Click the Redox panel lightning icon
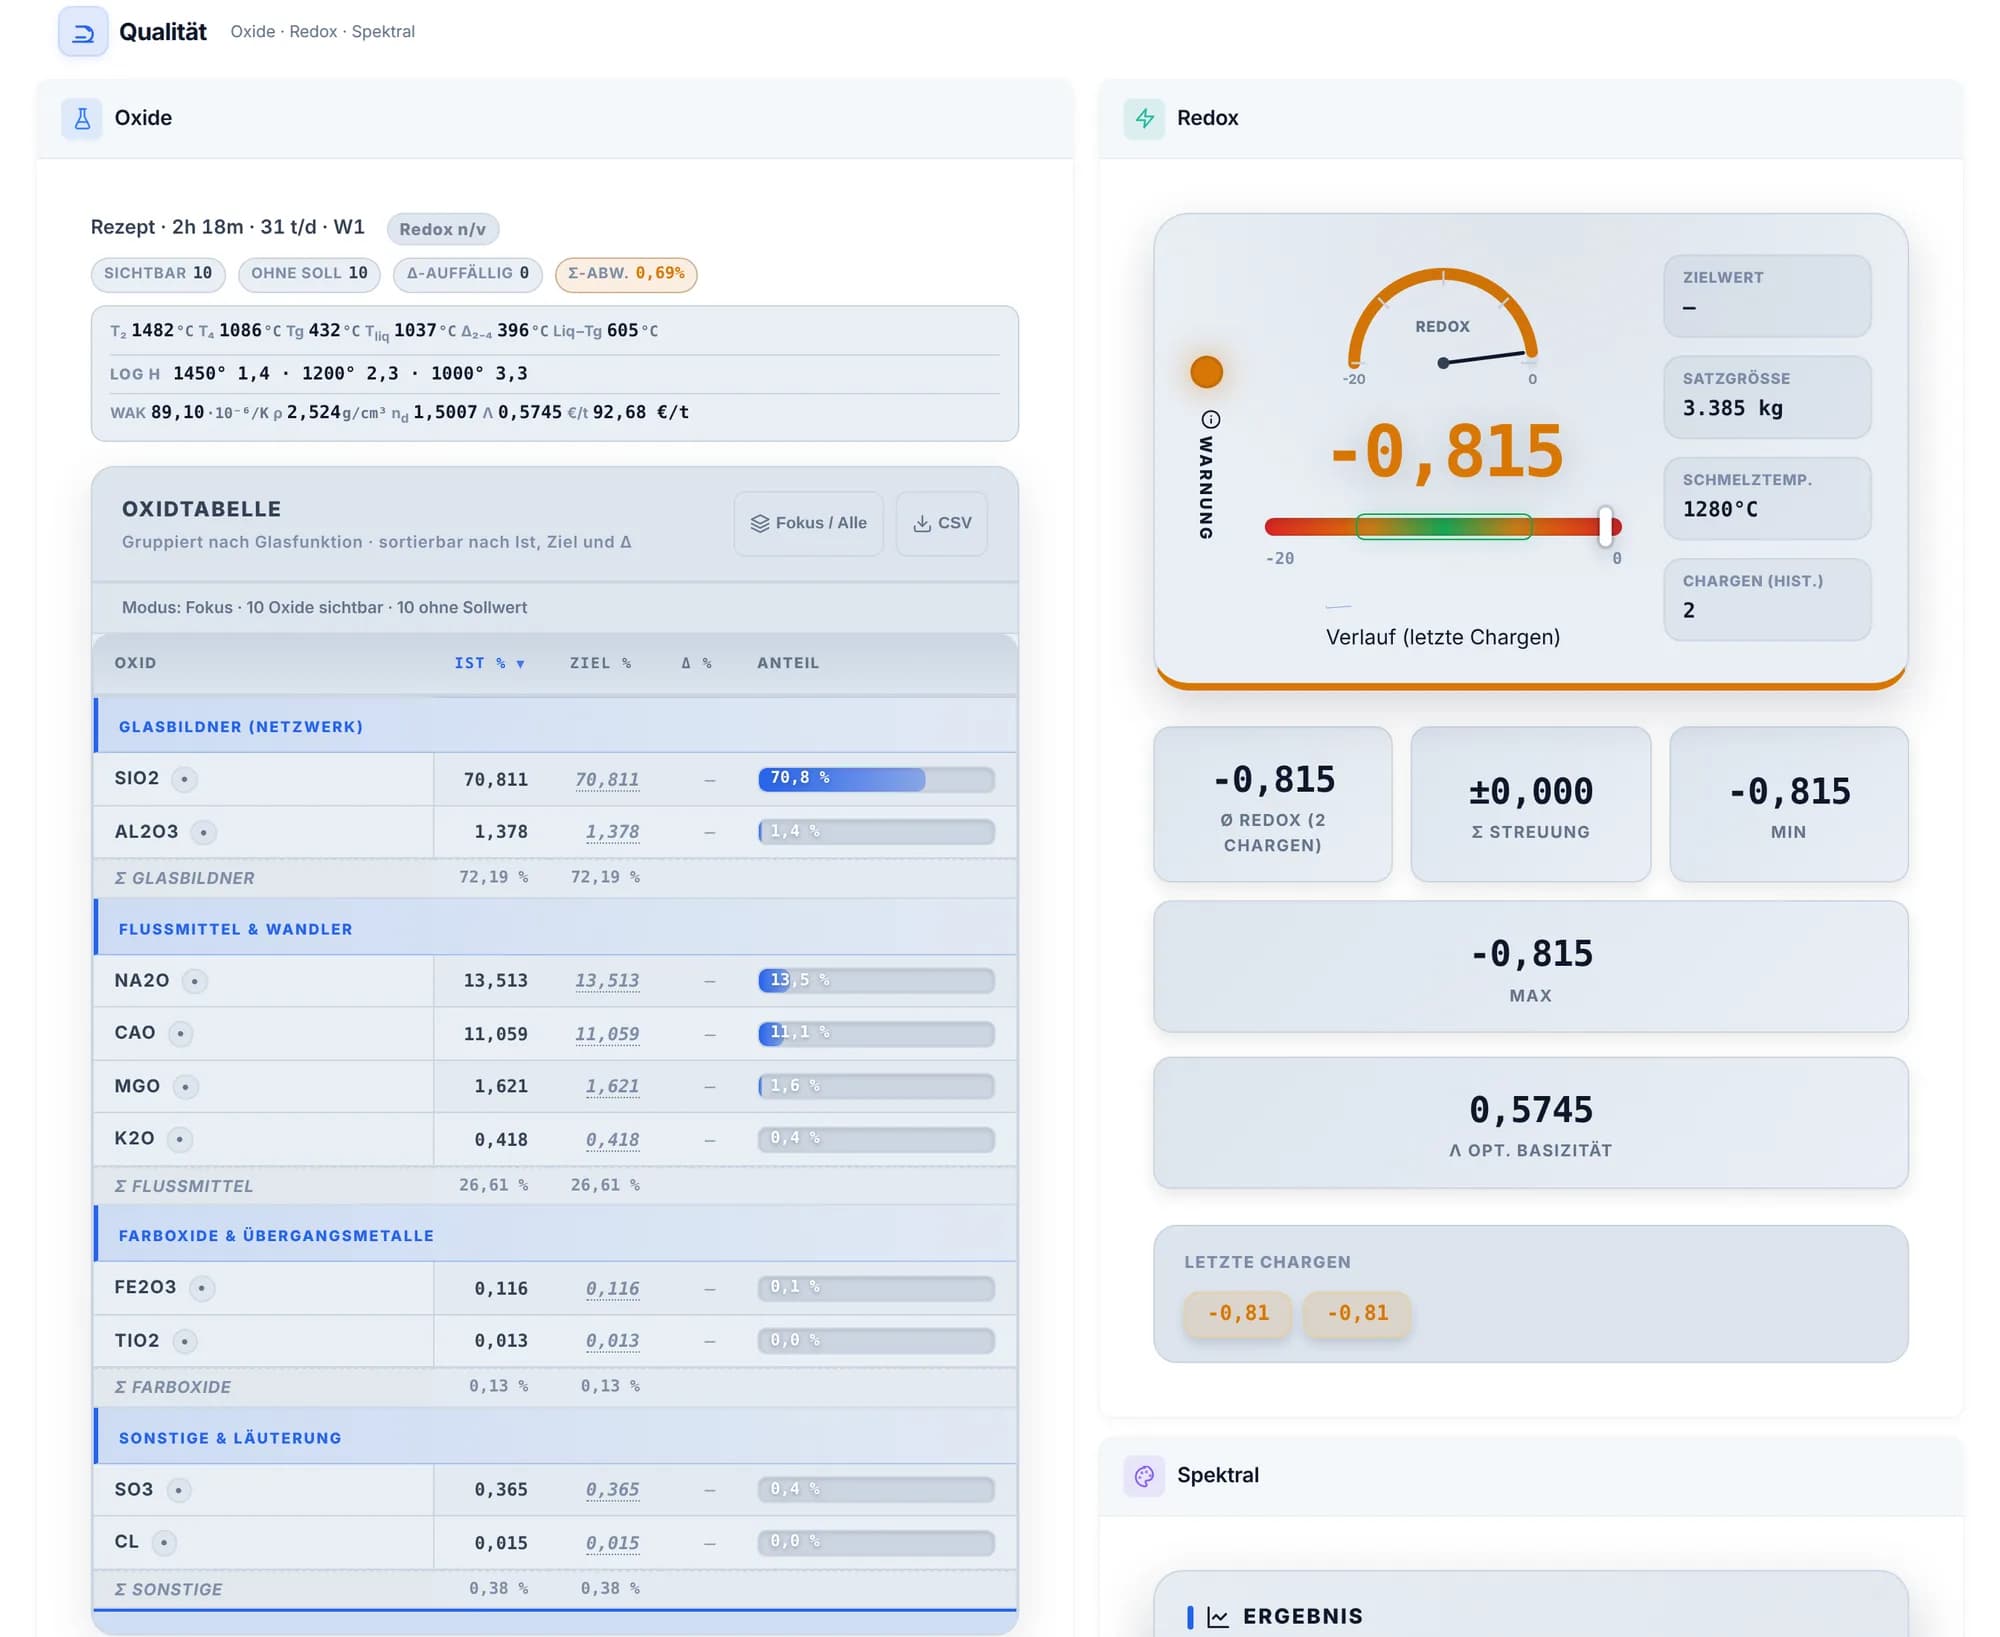 (x=1144, y=118)
